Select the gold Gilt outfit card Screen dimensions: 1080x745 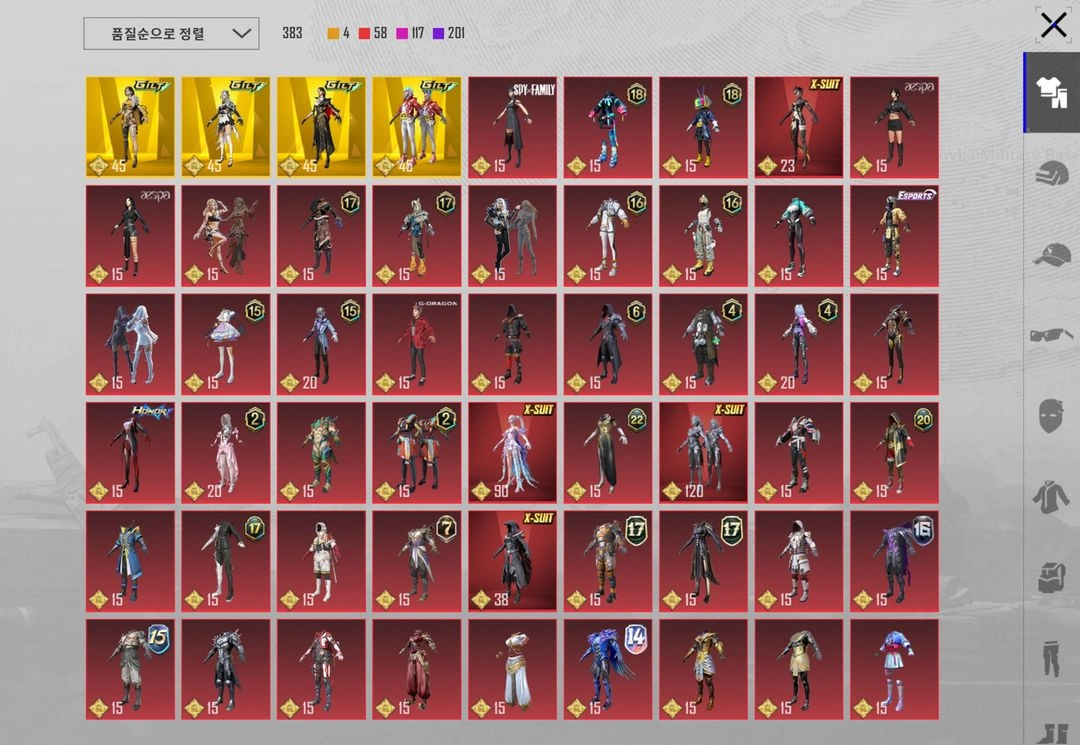[130, 127]
